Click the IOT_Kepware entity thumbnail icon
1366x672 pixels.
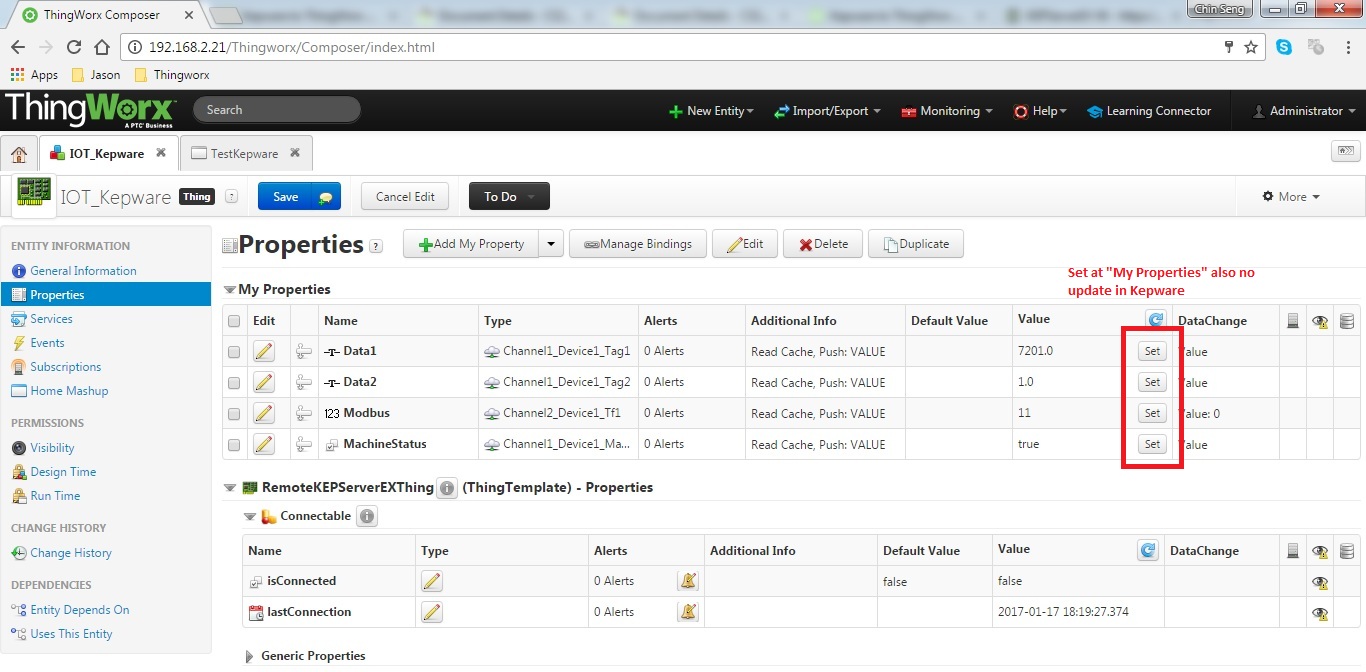34,195
